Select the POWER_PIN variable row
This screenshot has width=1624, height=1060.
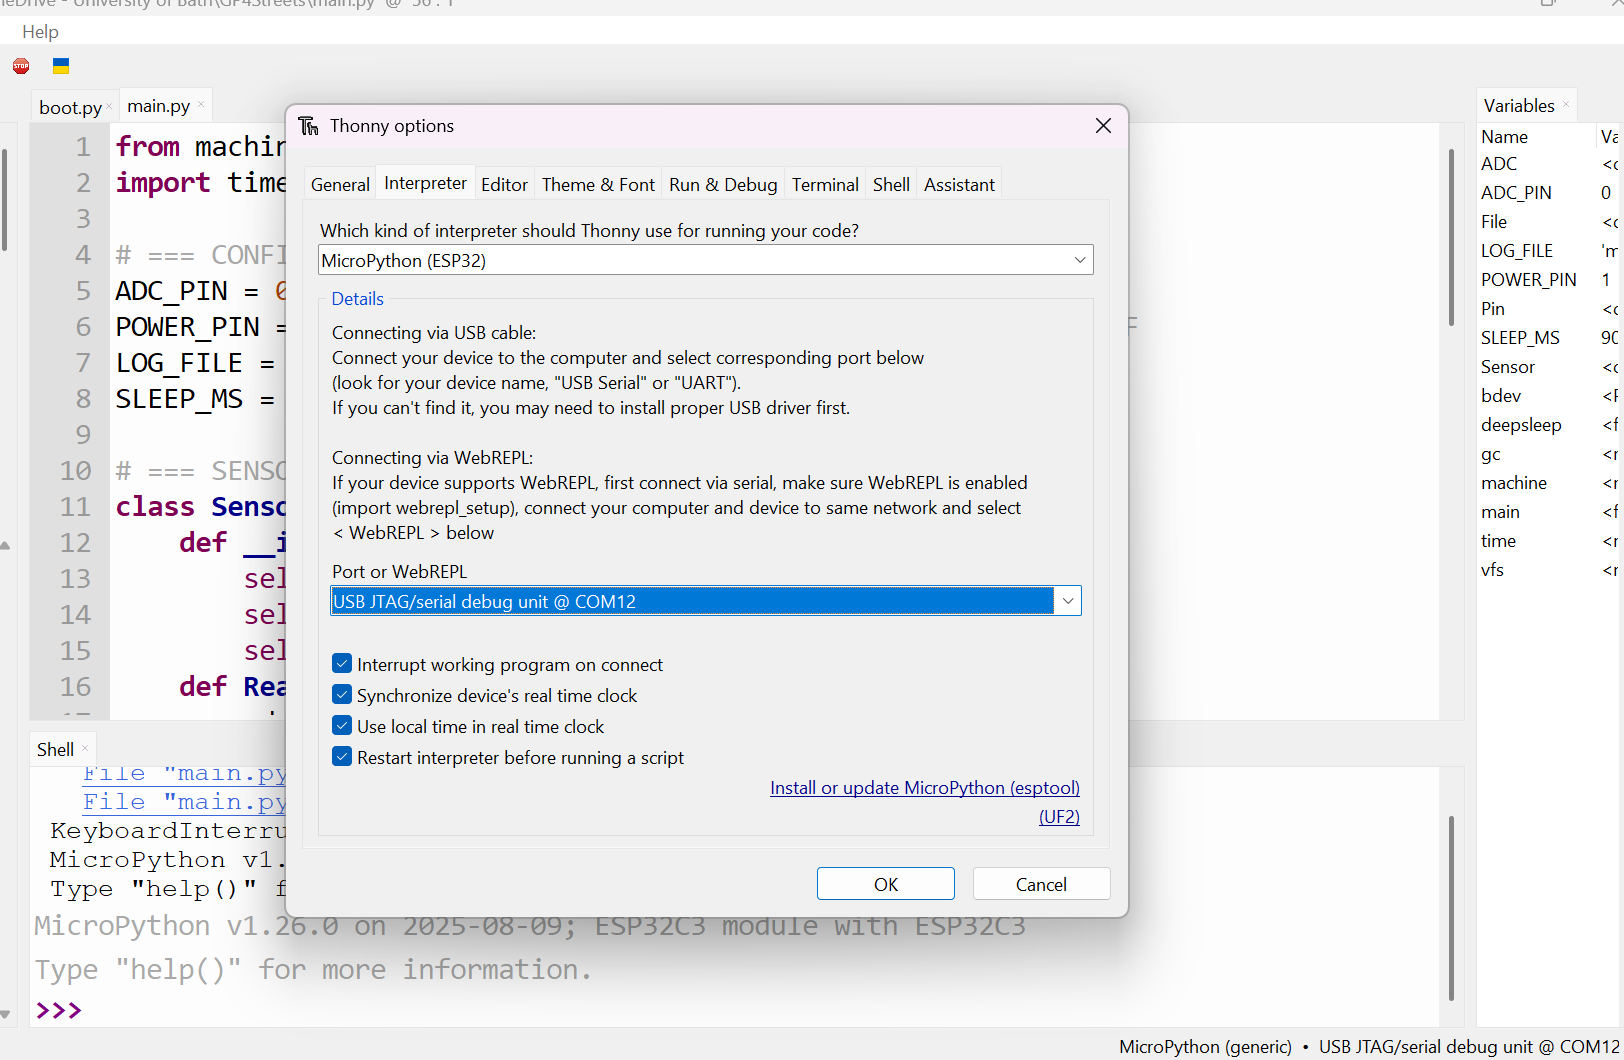1547,280
